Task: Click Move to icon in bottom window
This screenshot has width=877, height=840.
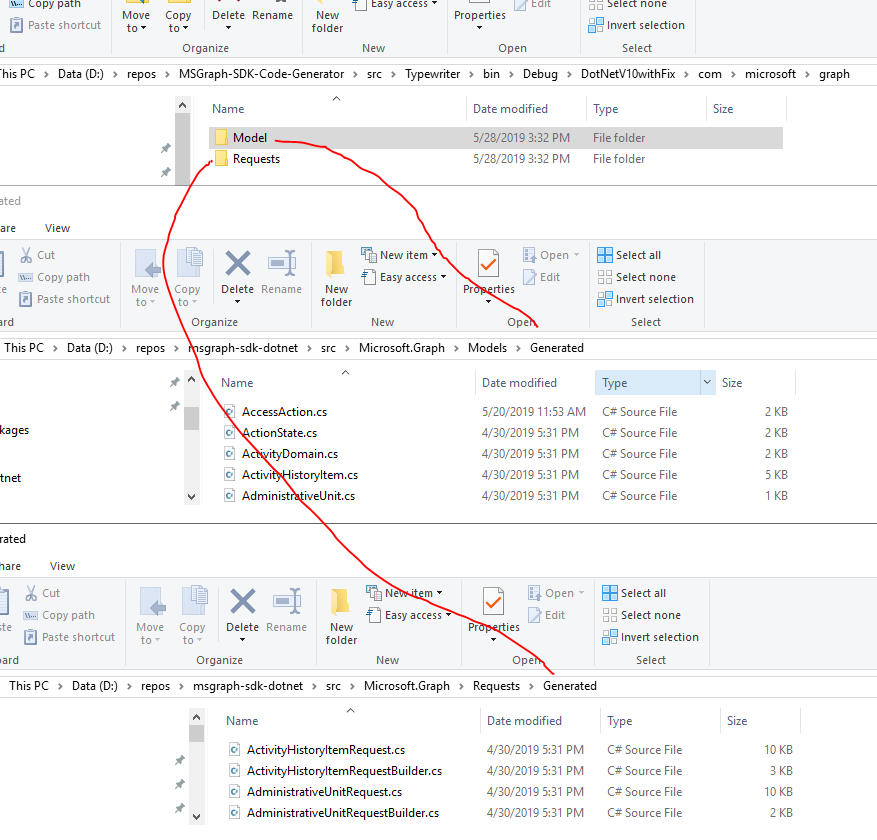Action: pos(153,602)
